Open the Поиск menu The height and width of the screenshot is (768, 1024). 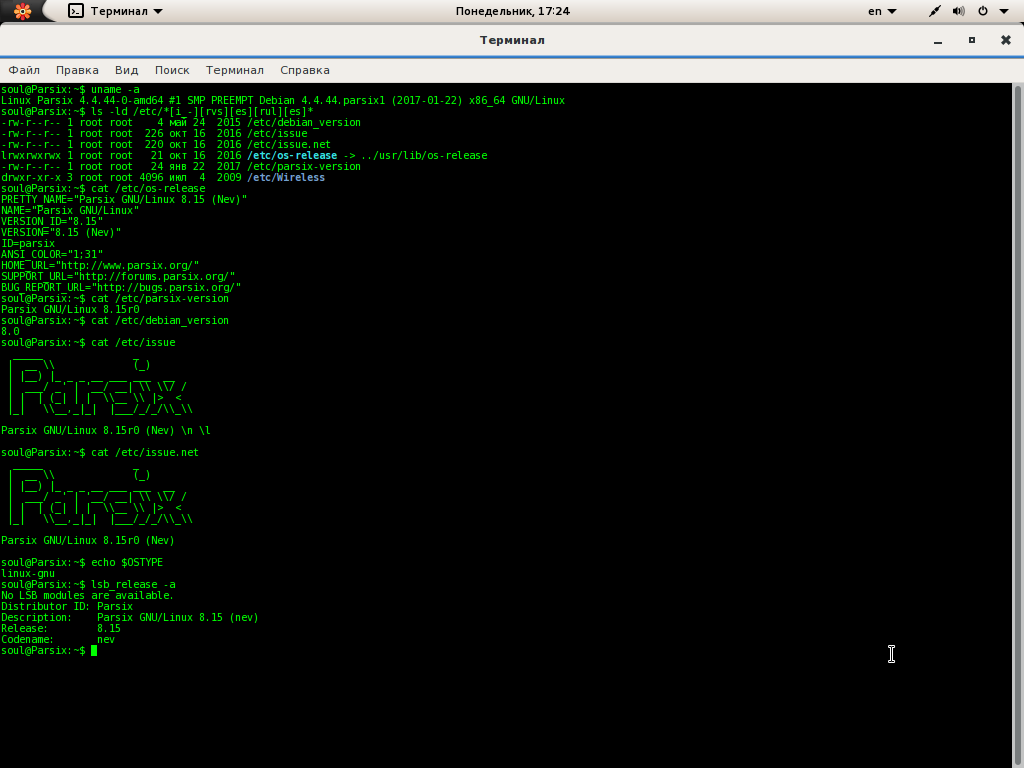coord(172,70)
